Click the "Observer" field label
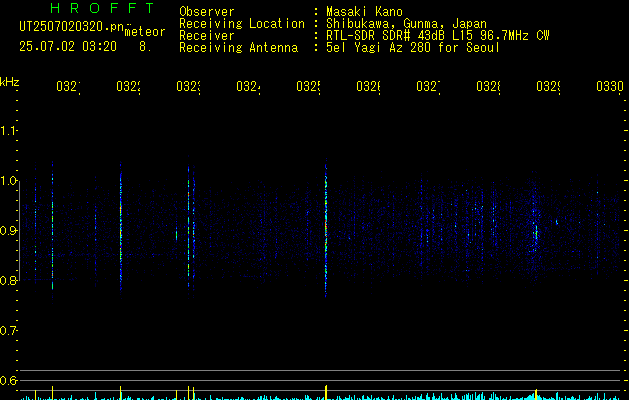The width and height of the screenshot is (629, 400). pyautogui.click(x=207, y=12)
